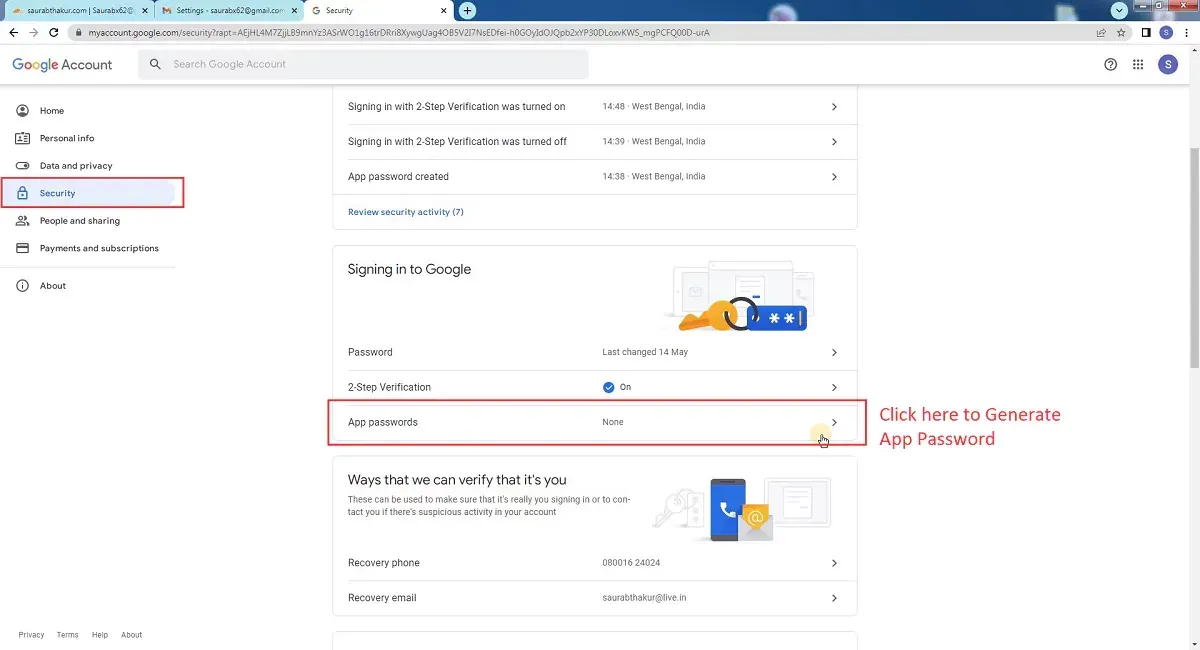Expand the Password row chevron
Screen dimensions: 1200x650
click(834, 352)
